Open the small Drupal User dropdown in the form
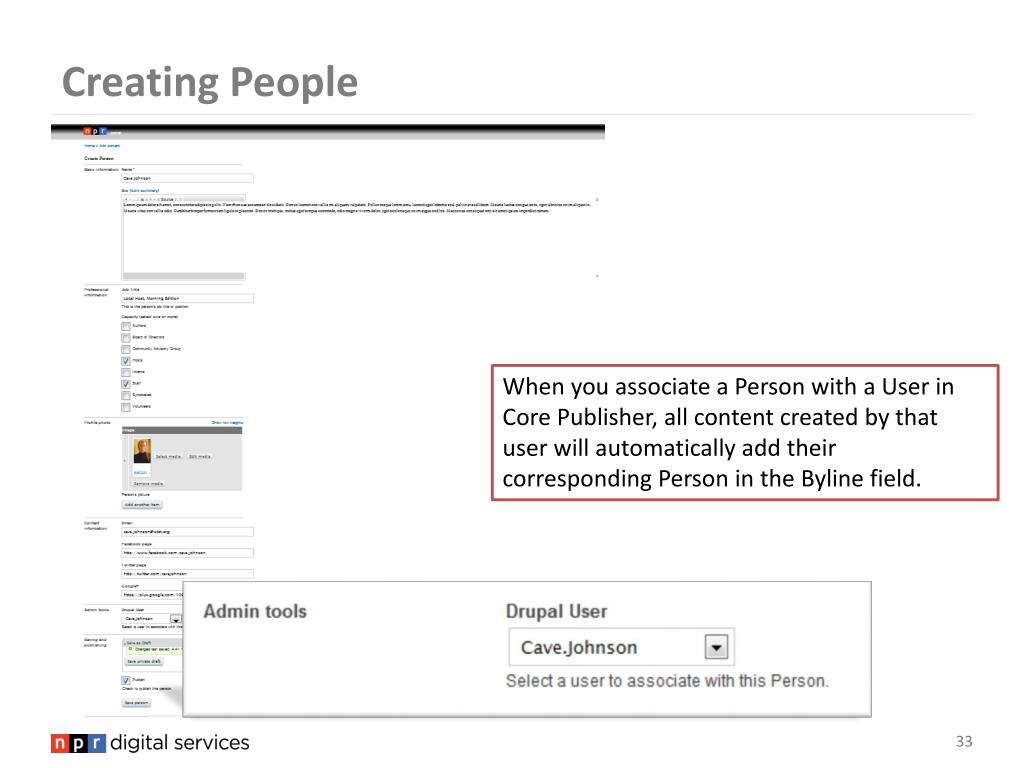 pyautogui.click(x=152, y=618)
